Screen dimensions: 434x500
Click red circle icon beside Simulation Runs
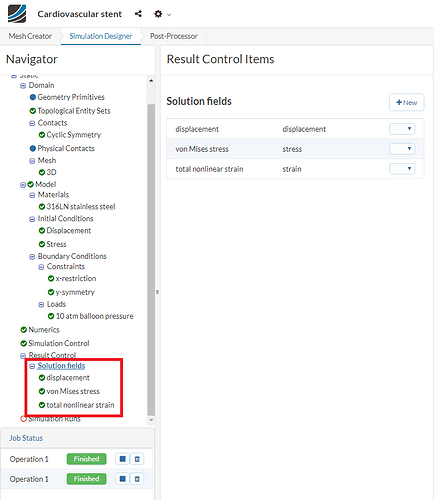(23, 419)
